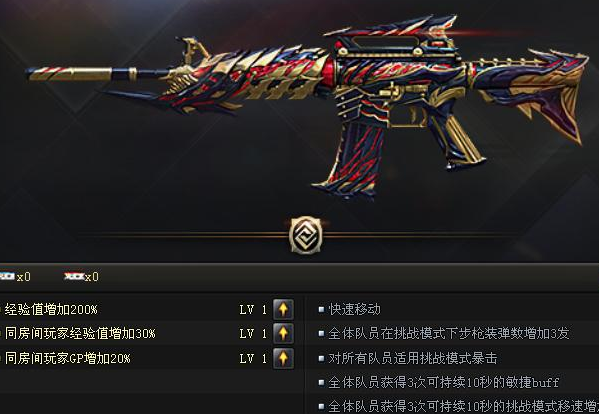
Task: Upgrade the 经验值增加200% attribute with its arrow
Action: pyautogui.click(x=283, y=309)
